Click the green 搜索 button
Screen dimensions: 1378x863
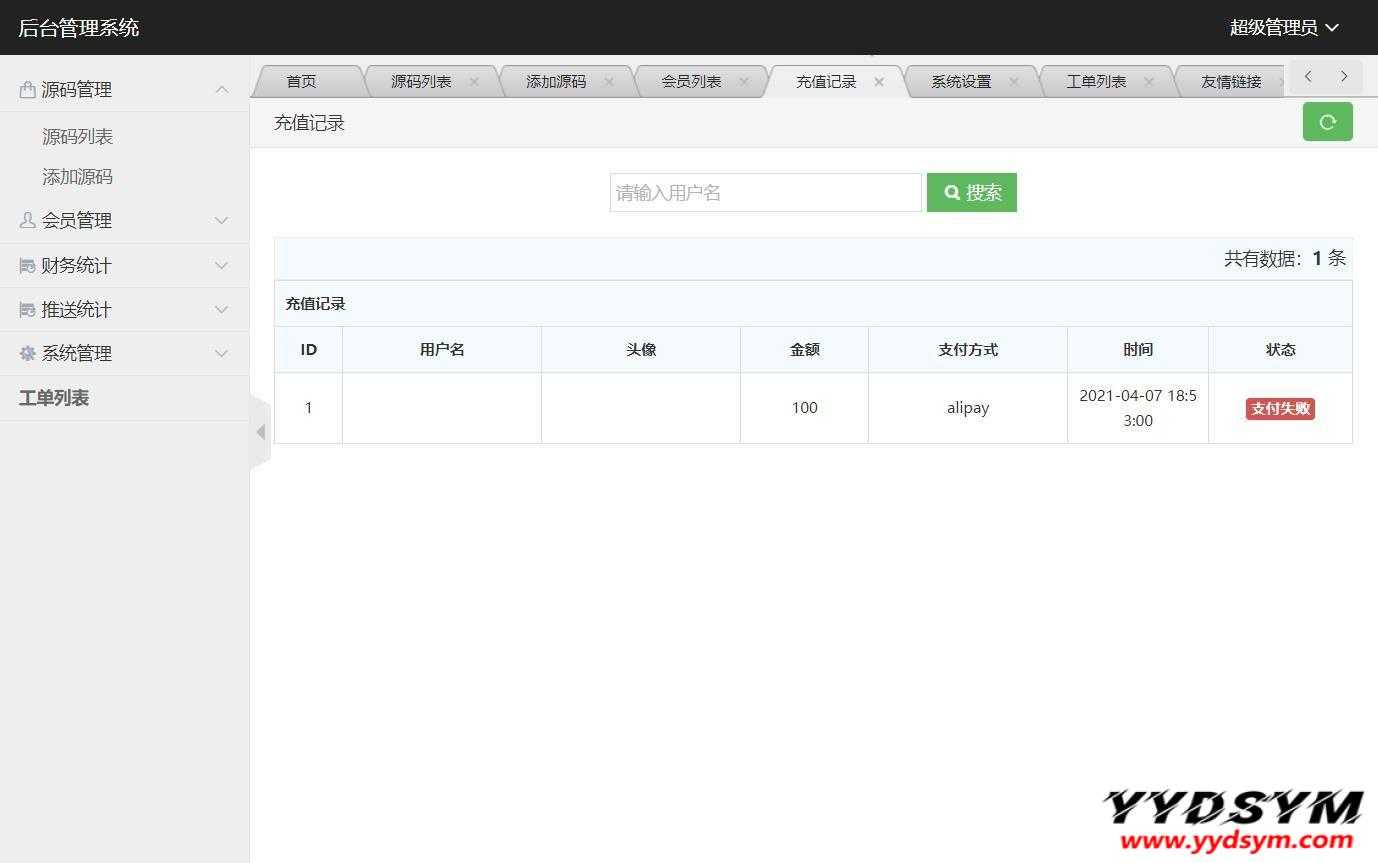click(971, 193)
